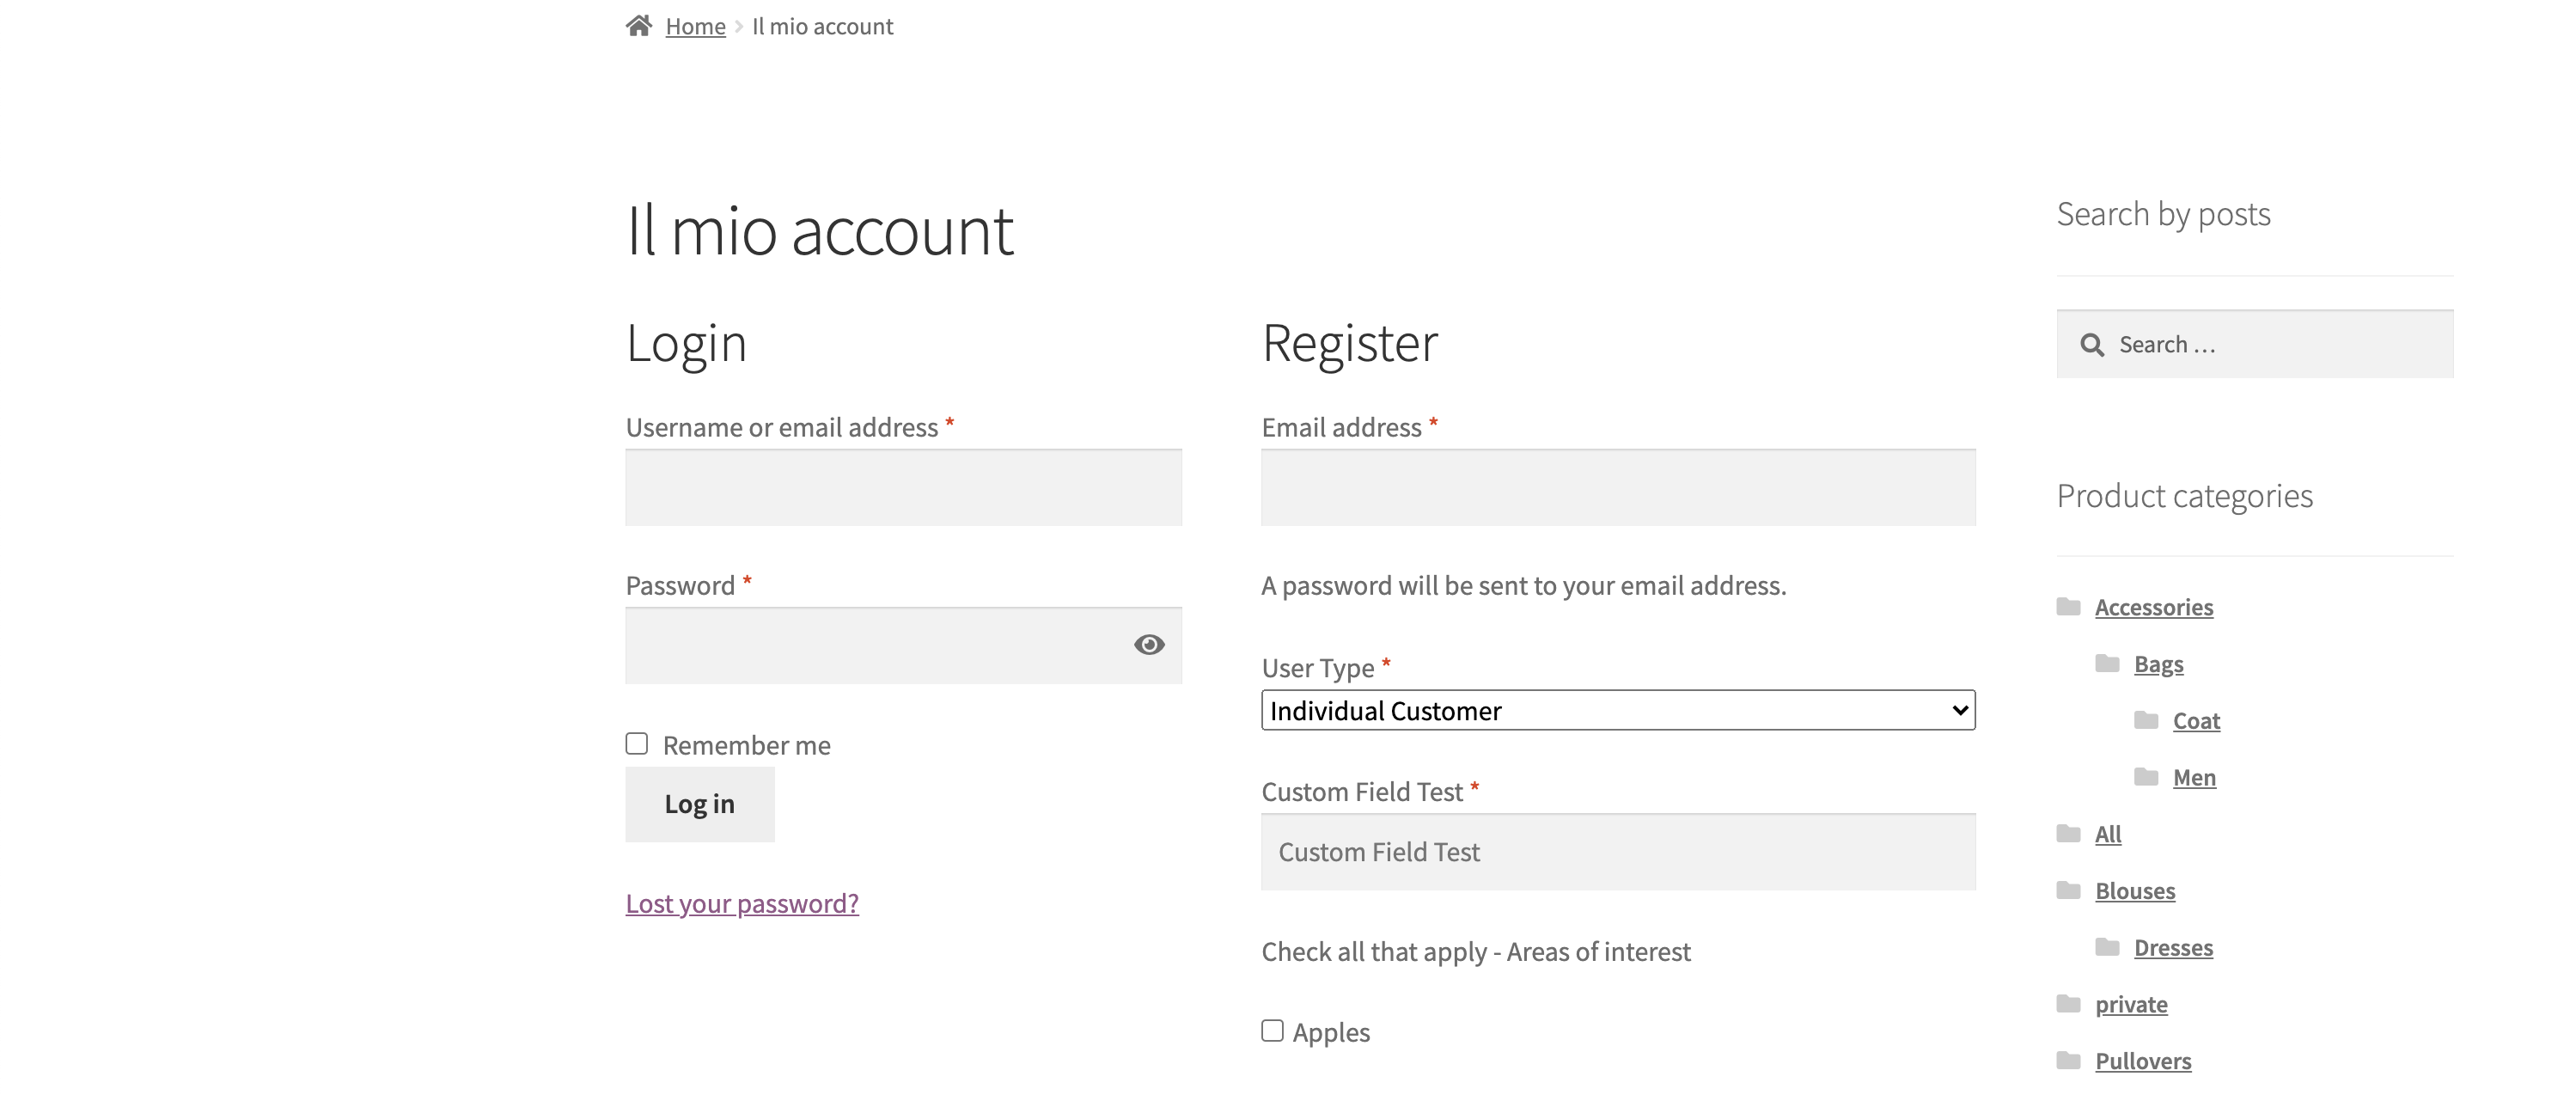Click the 'Register' heading
The image size is (2576, 1095).
coord(1350,343)
